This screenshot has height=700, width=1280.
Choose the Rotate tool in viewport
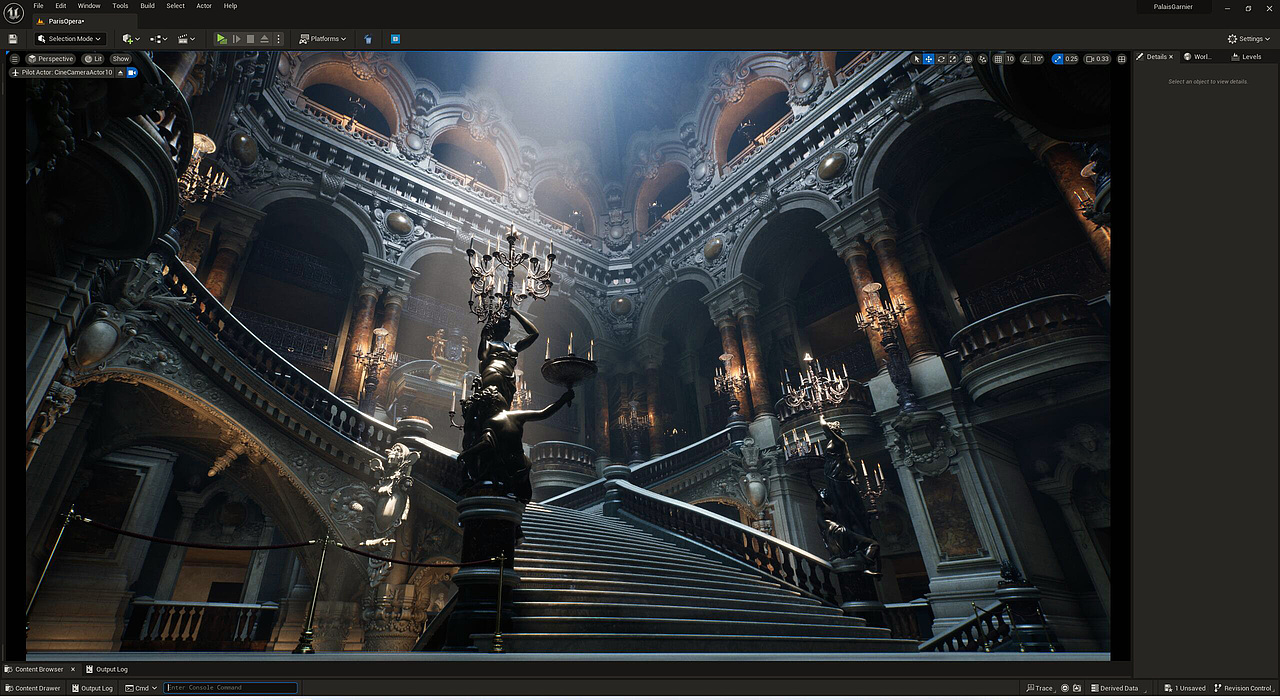click(941, 59)
